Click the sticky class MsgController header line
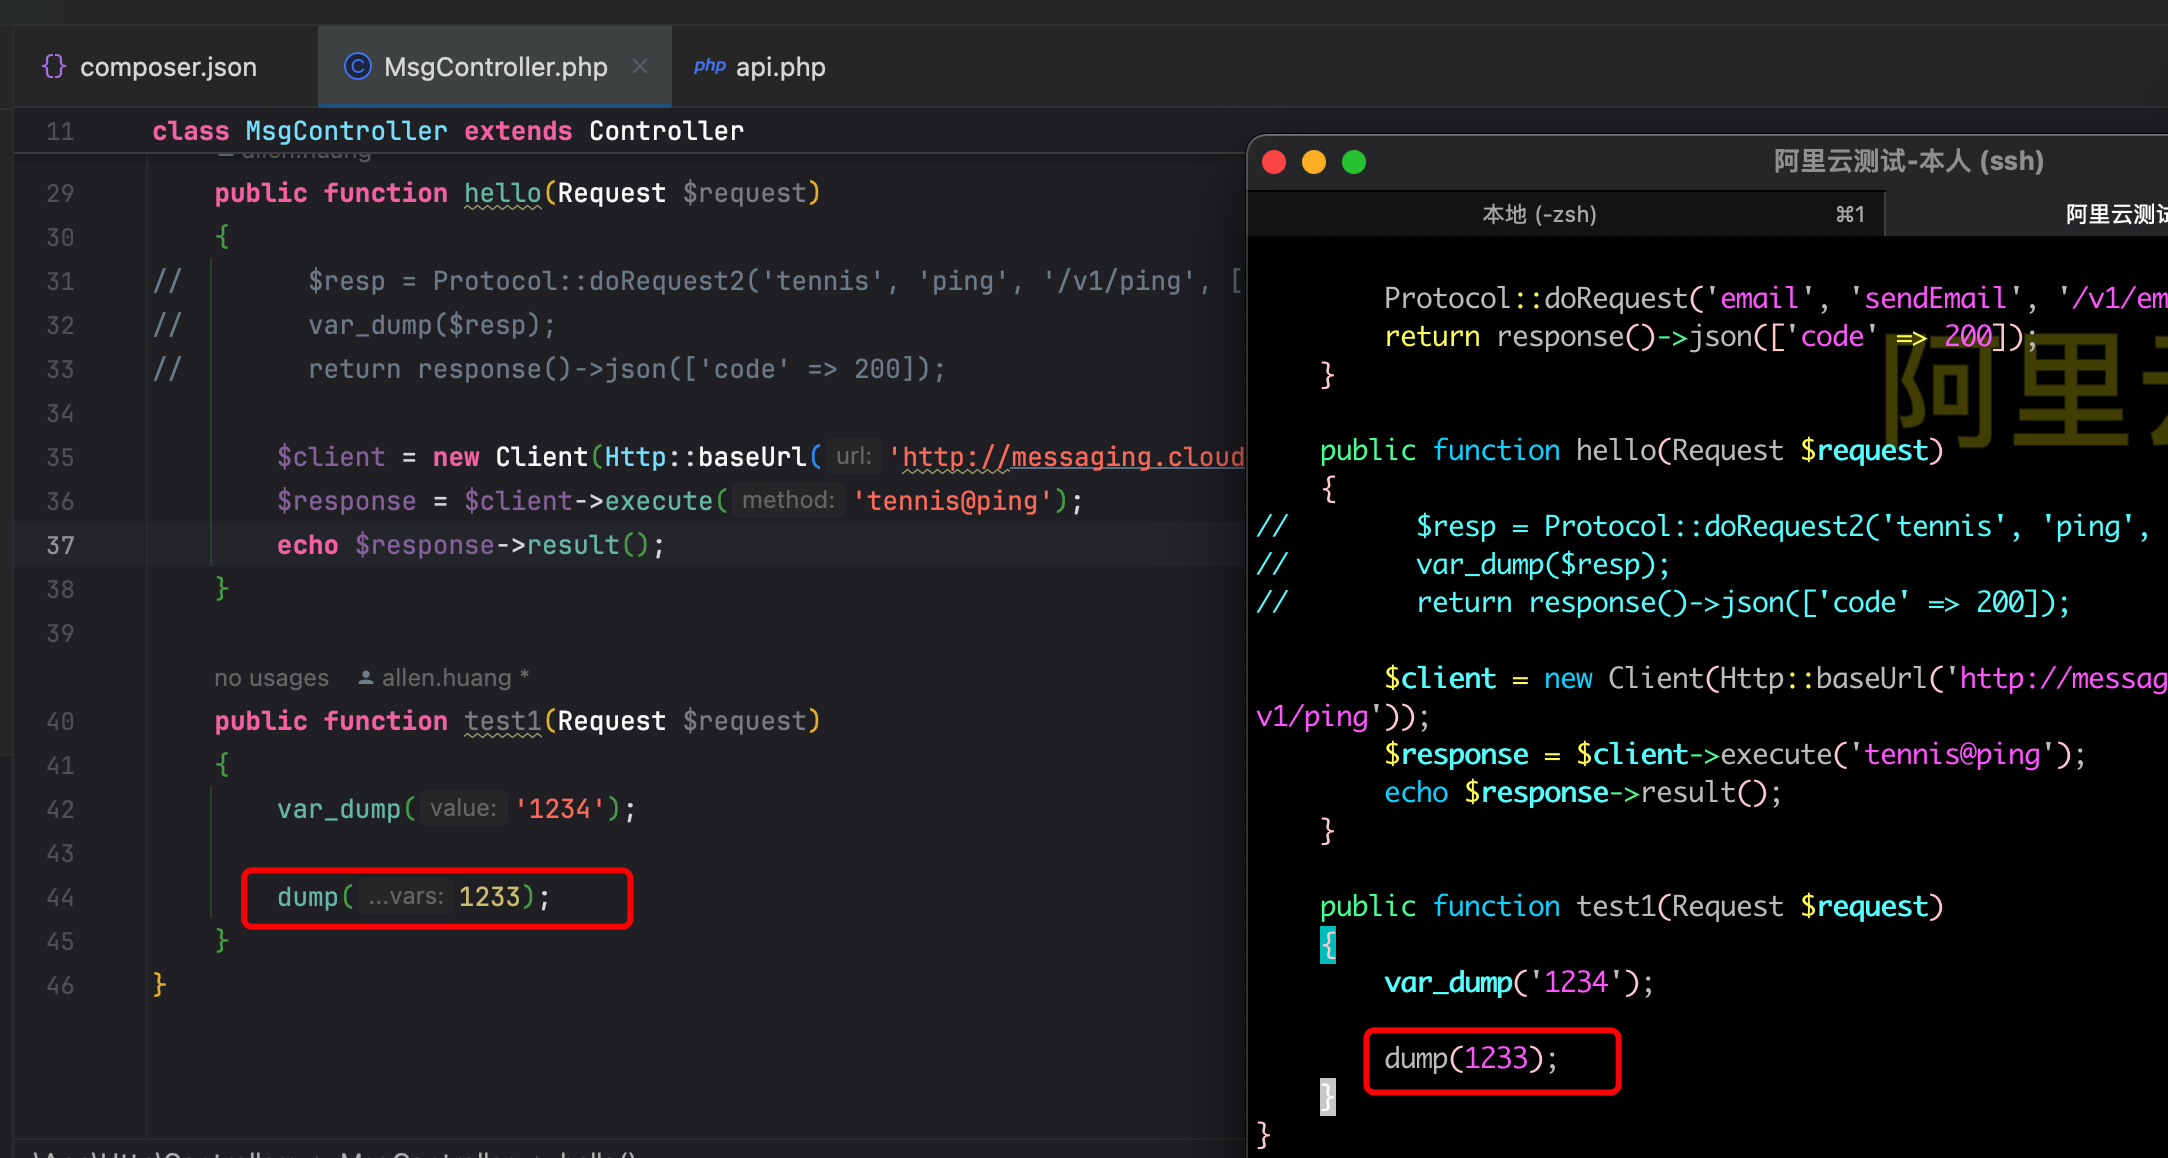The height and width of the screenshot is (1158, 2168). coord(448,131)
